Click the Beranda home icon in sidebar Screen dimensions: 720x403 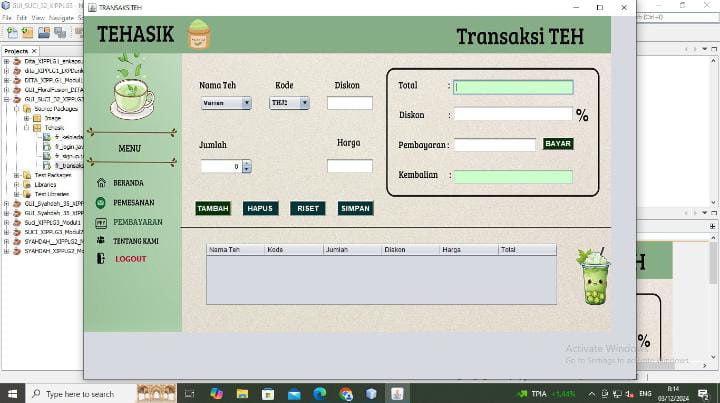[x=101, y=183]
